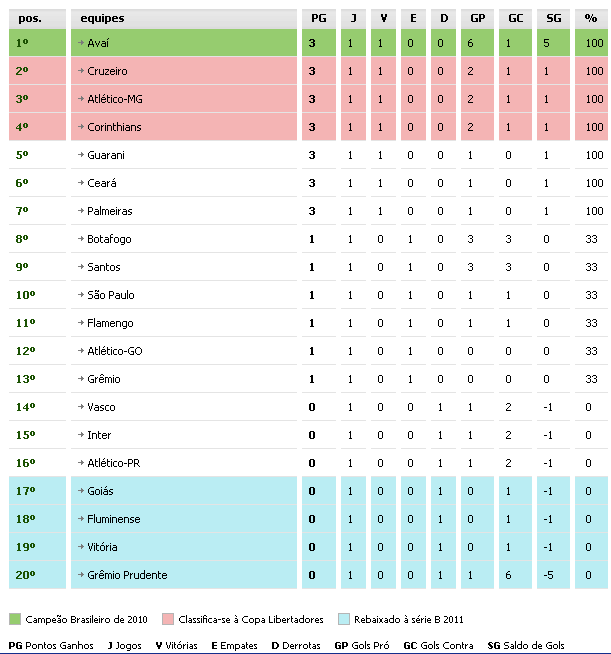Click the arrow icon next to Flamengo
This screenshot has height=654, width=611.
coord(80,323)
